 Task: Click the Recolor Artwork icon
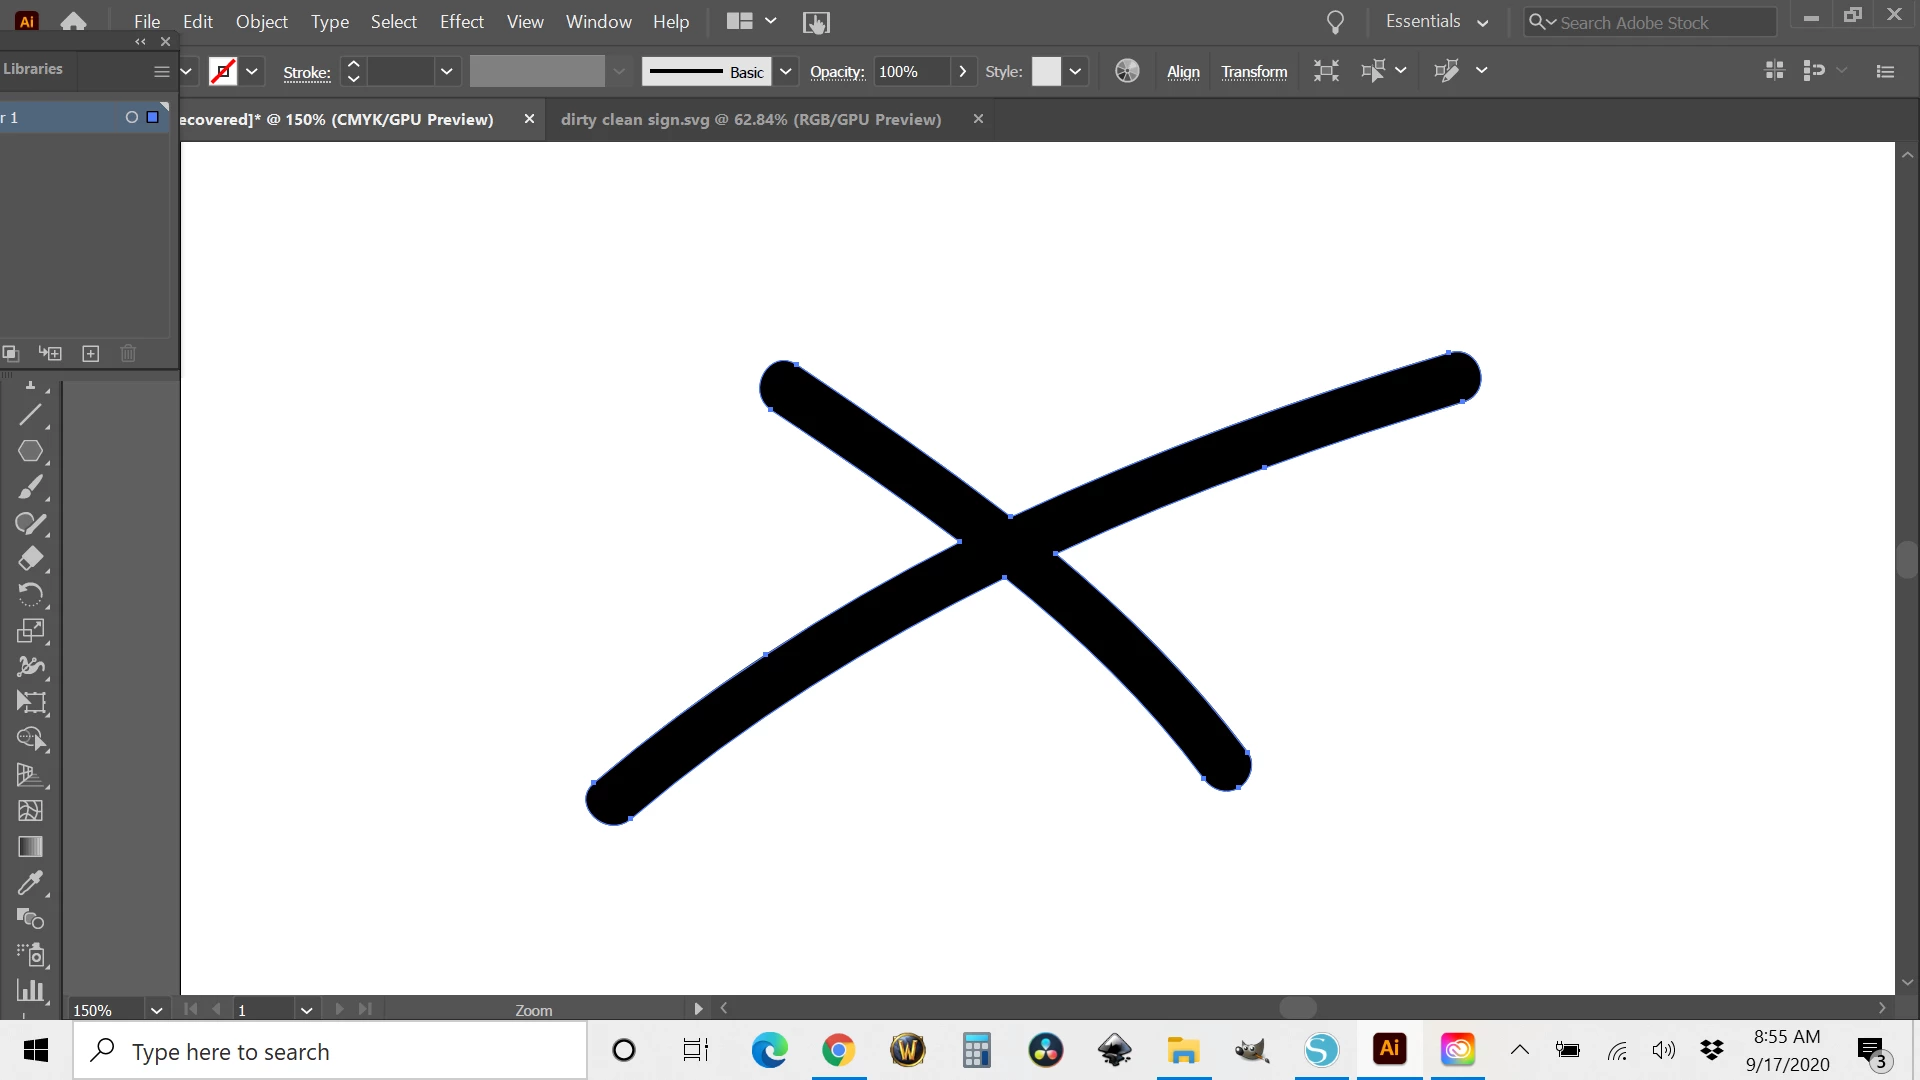point(1127,71)
